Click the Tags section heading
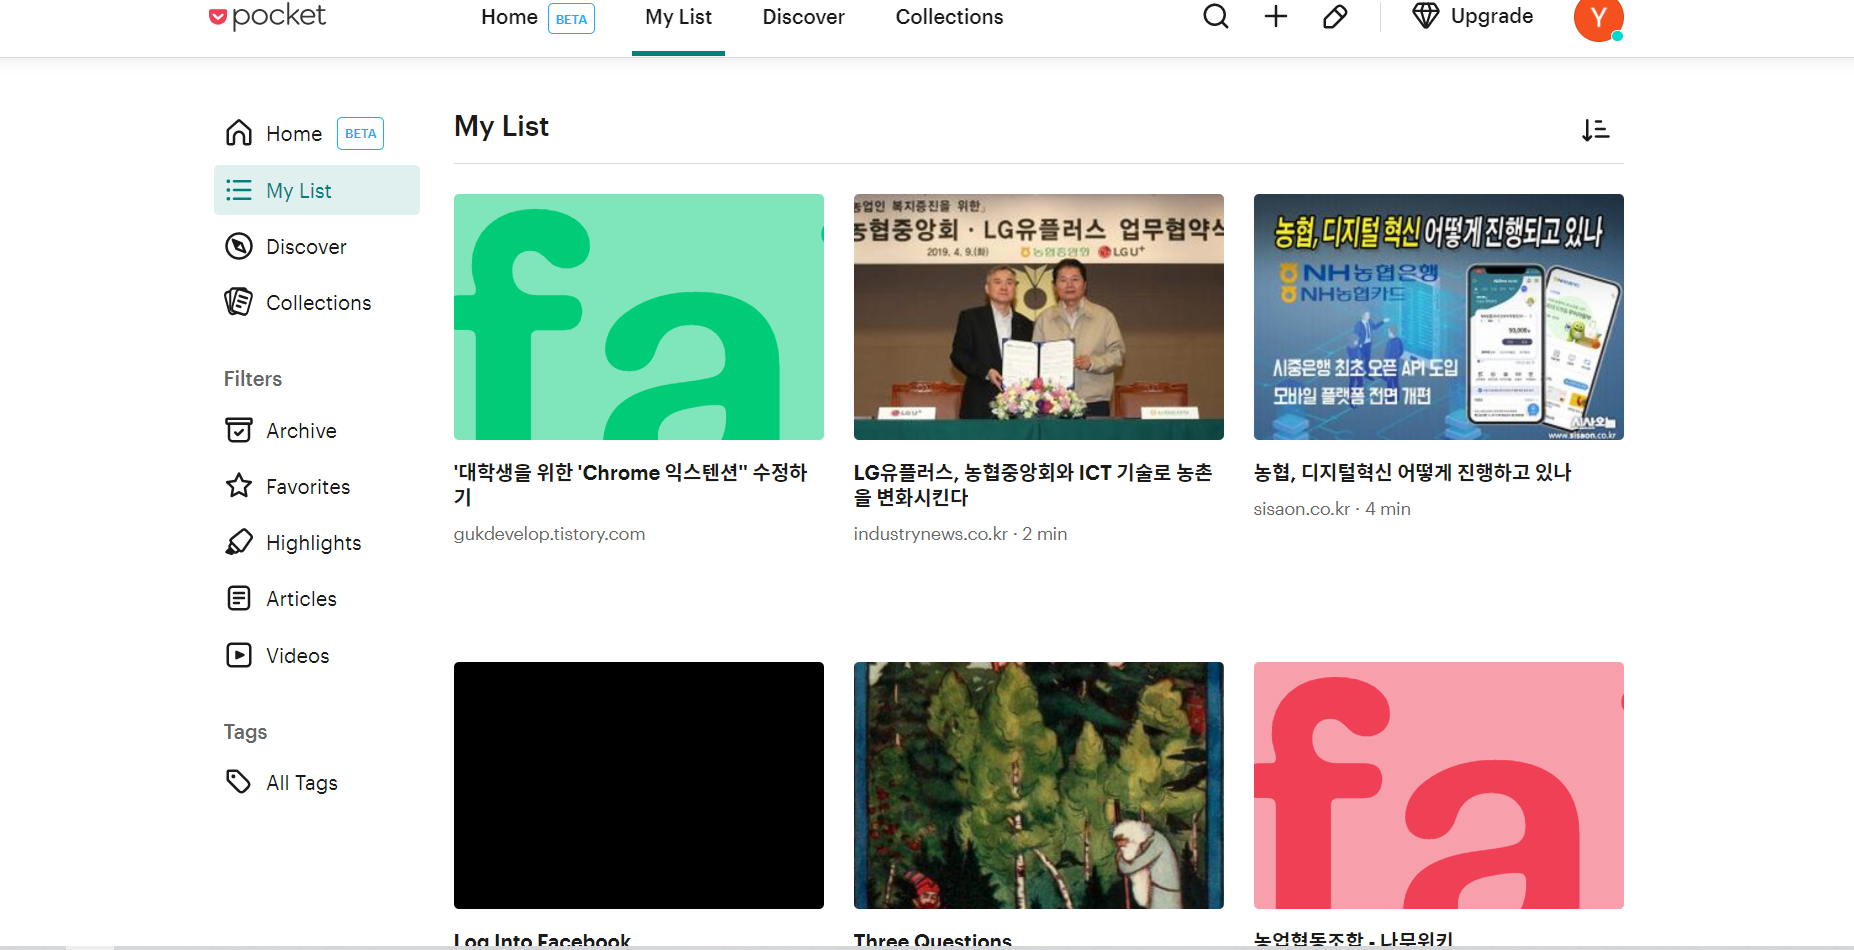The height and width of the screenshot is (950, 1854). tap(245, 732)
